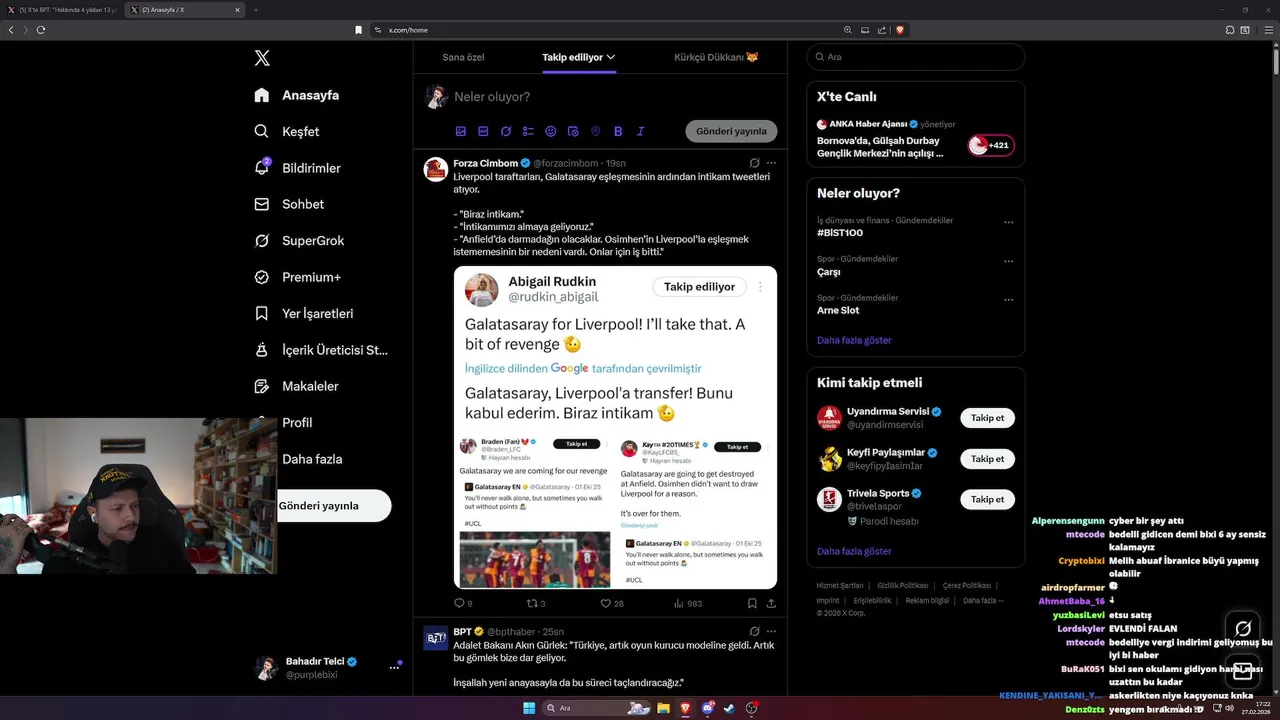The width and height of the screenshot is (1280, 720).
Task: Switch to the Sana özel tab
Action: 463,57
